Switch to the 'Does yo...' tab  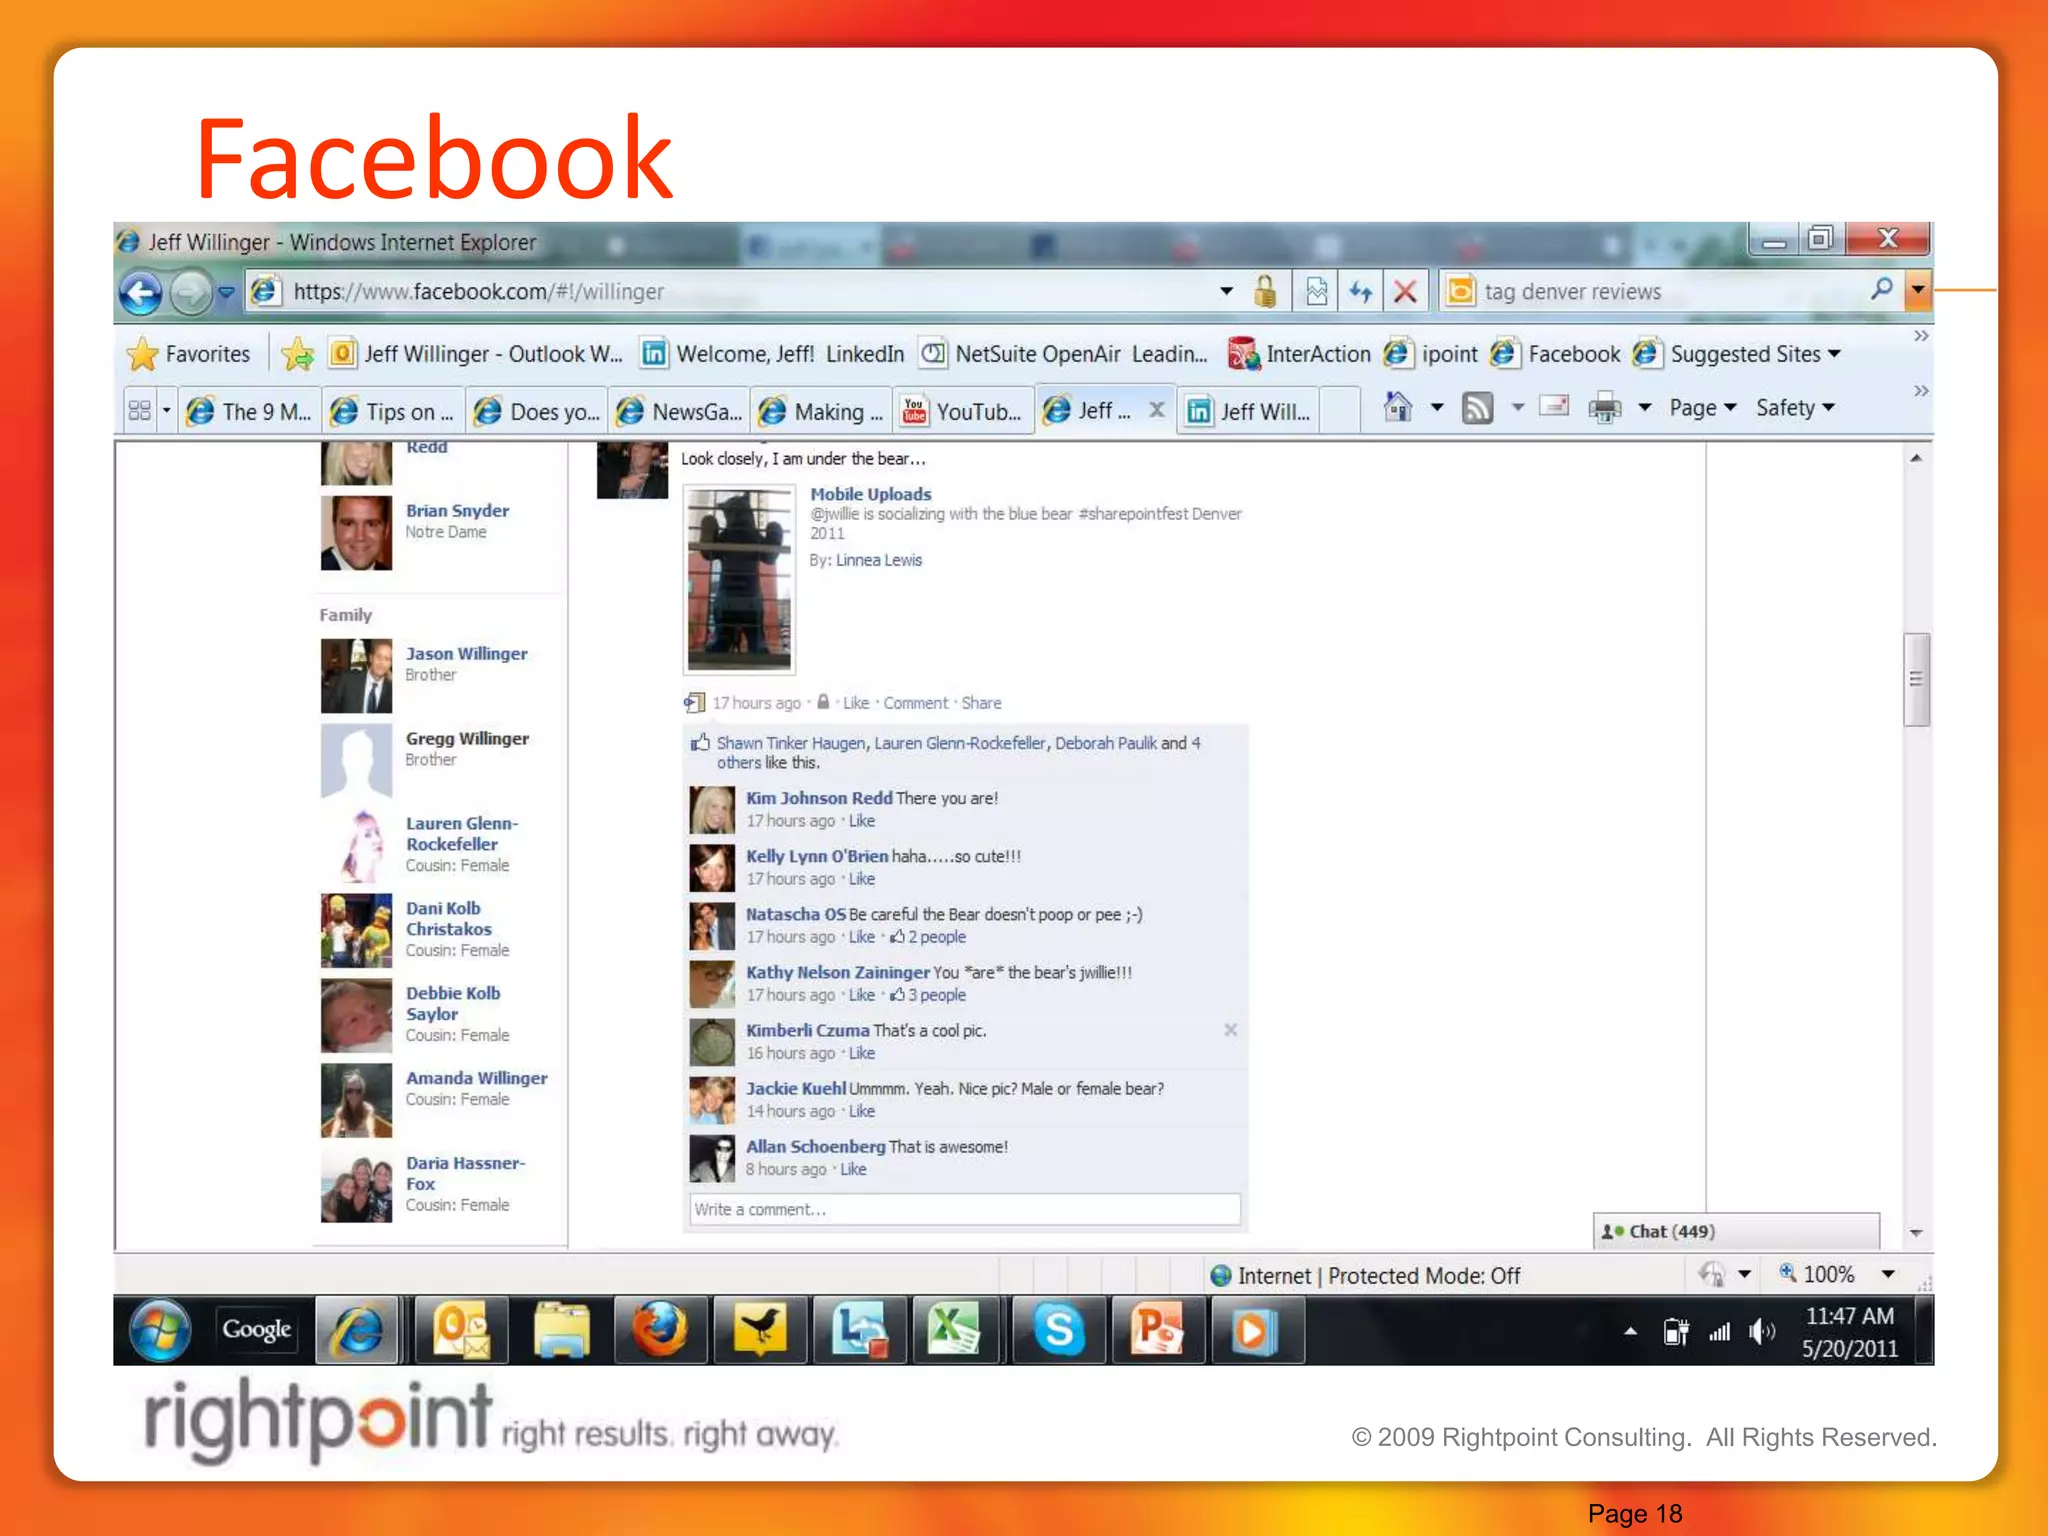click(537, 411)
